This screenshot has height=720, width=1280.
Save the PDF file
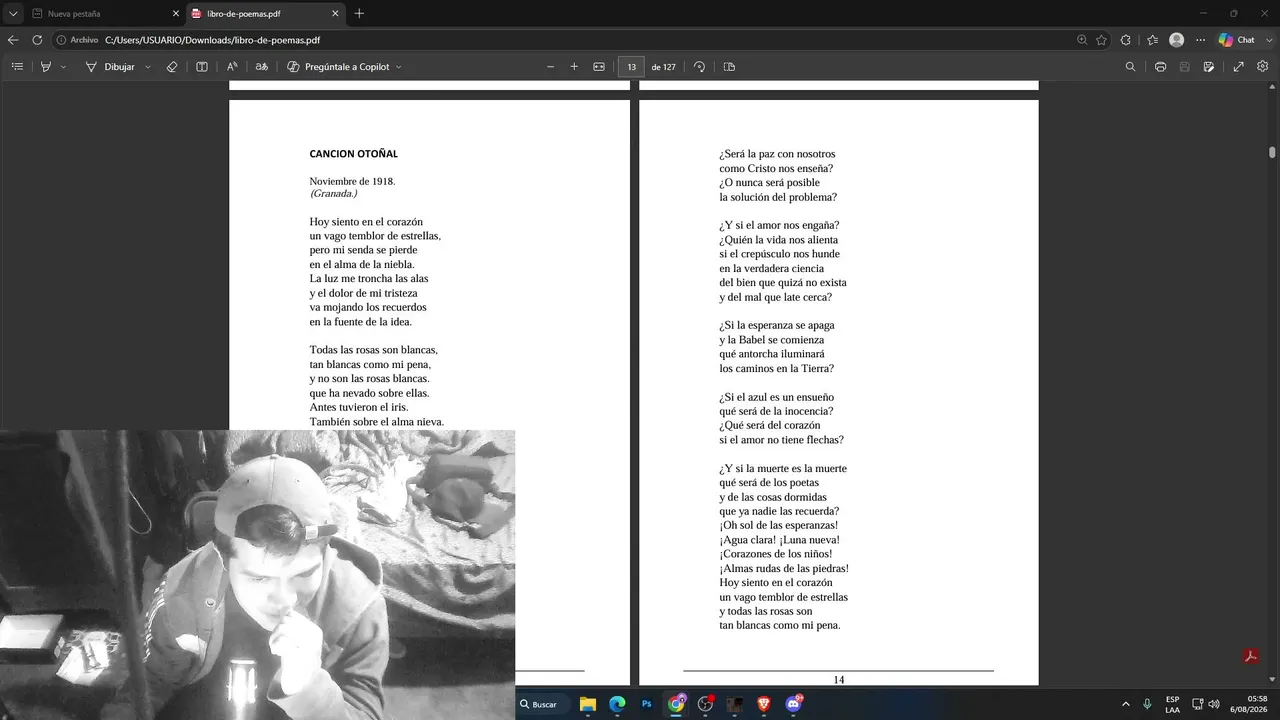point(1185,67)
